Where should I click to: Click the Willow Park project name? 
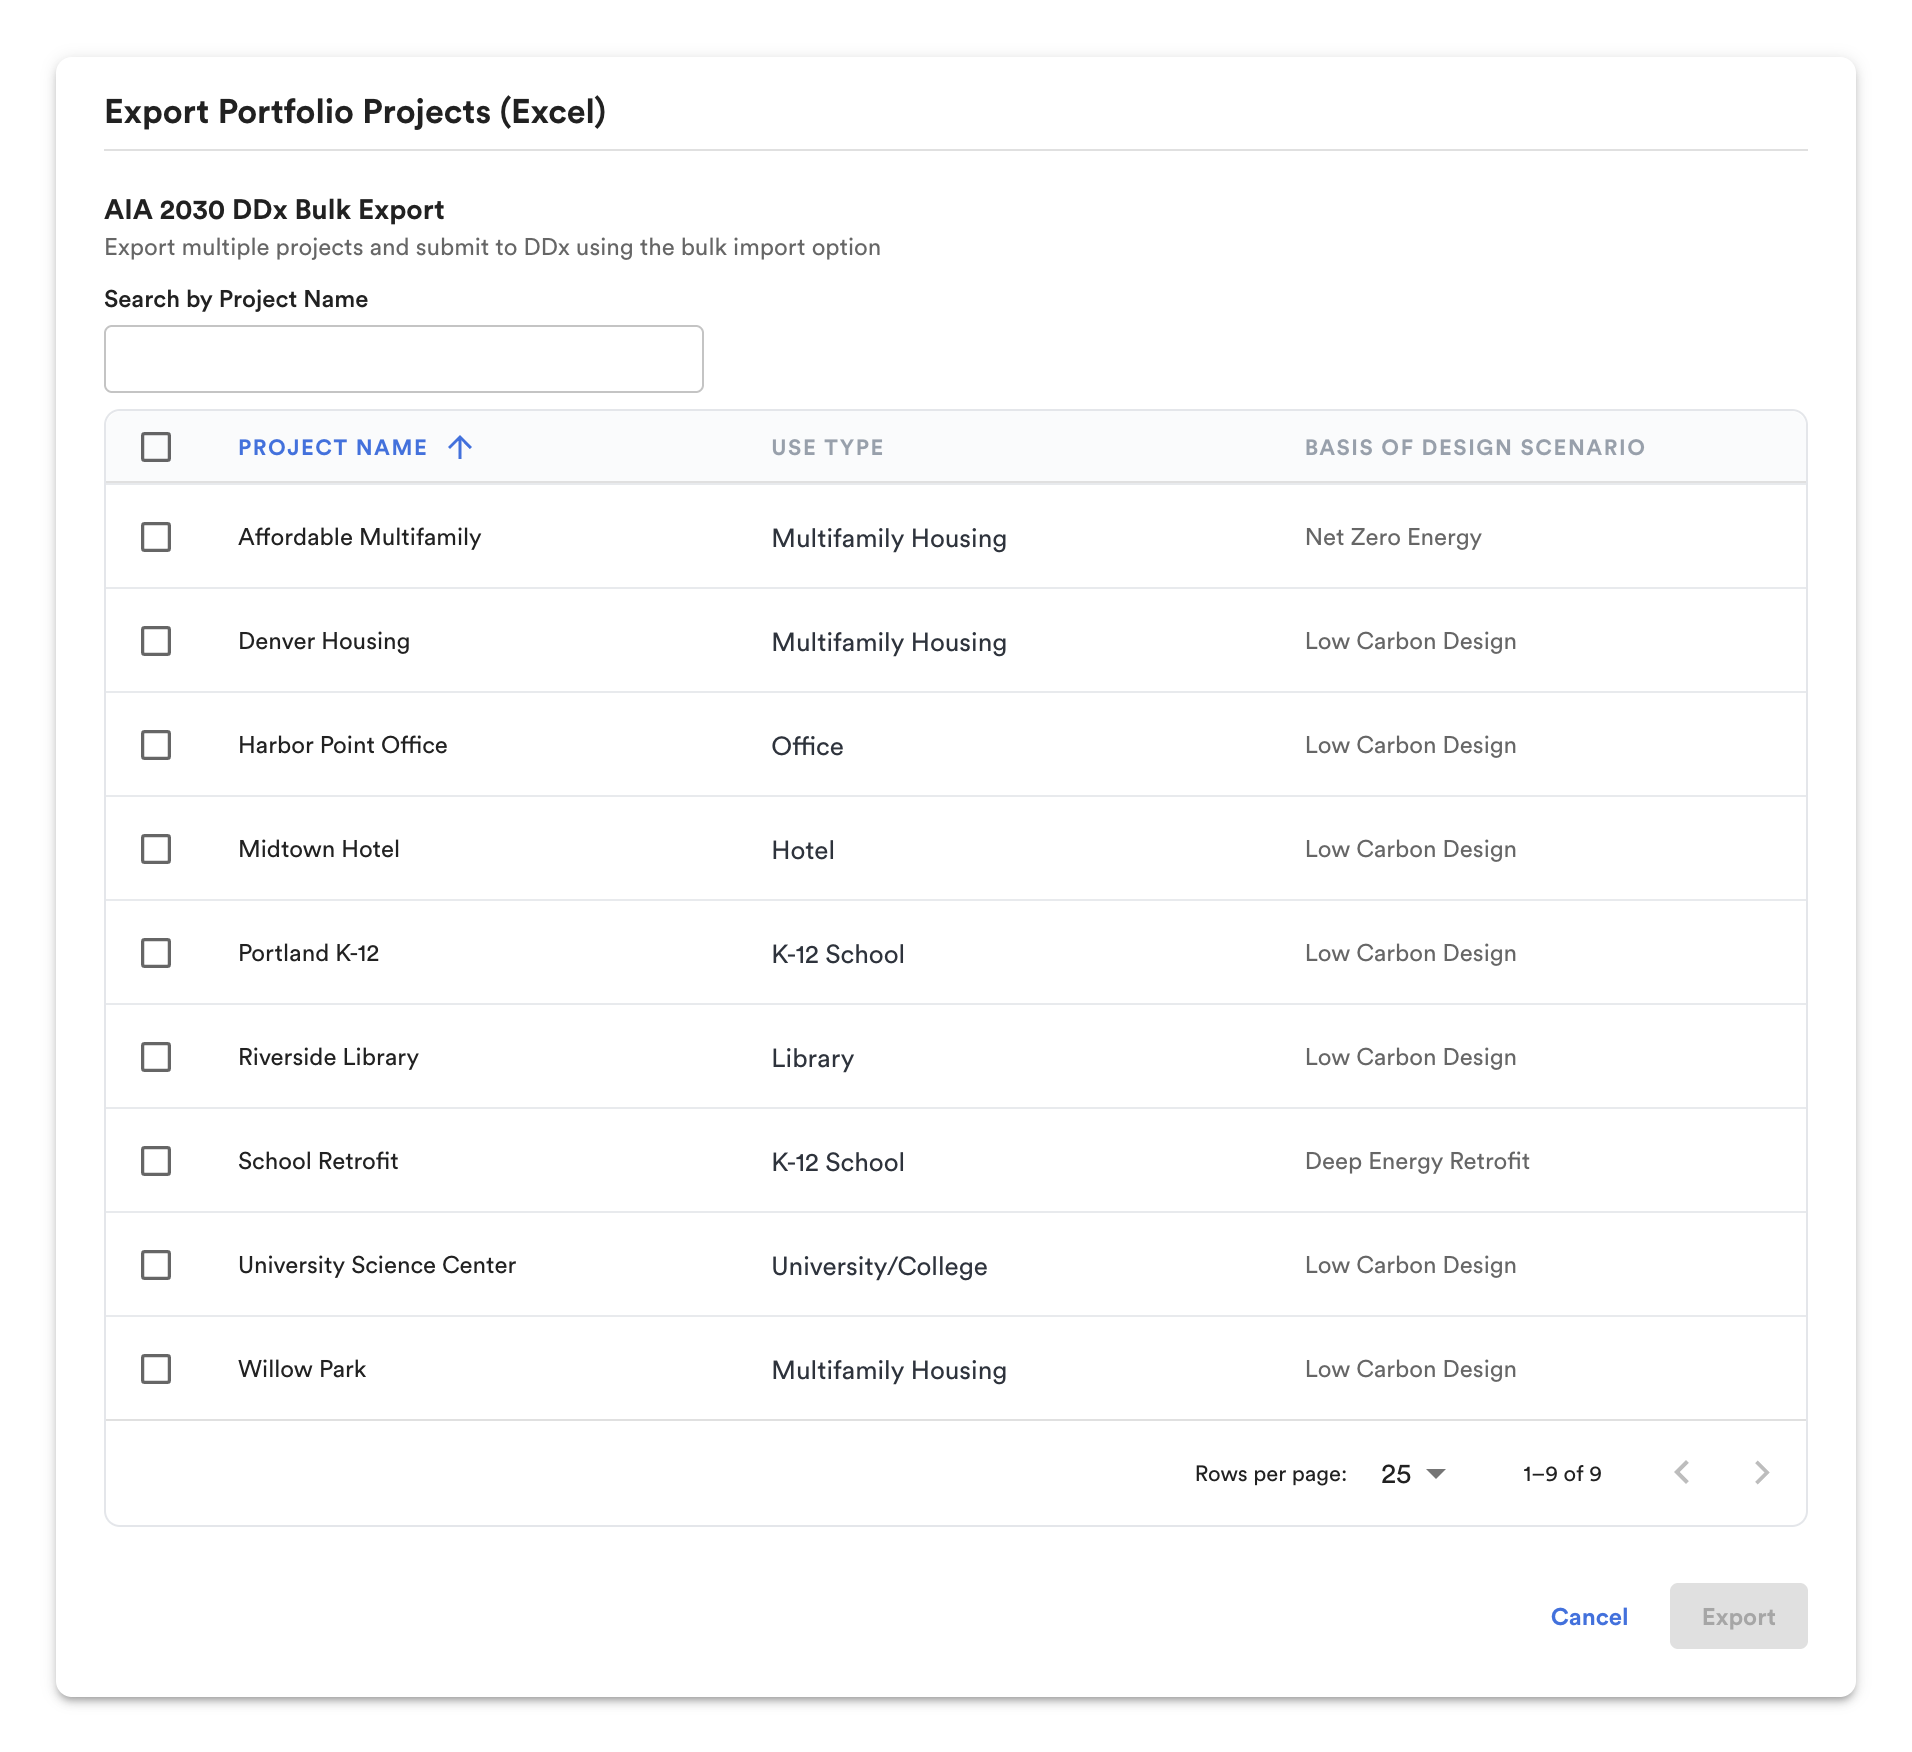302,1369
